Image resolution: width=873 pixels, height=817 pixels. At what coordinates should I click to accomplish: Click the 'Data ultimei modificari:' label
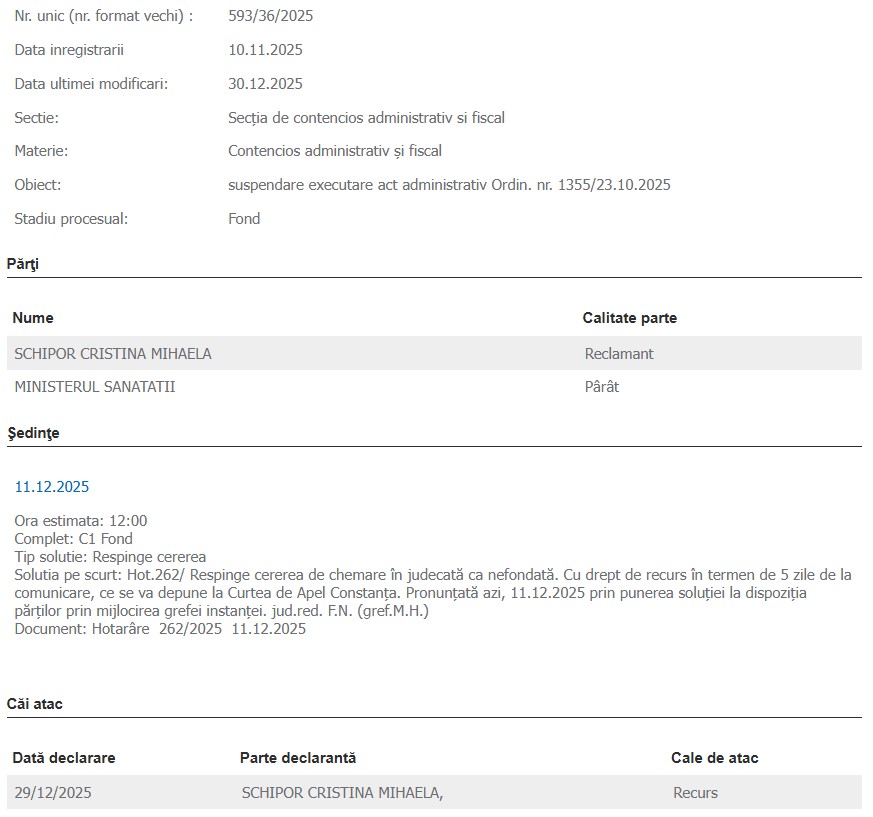91,84
